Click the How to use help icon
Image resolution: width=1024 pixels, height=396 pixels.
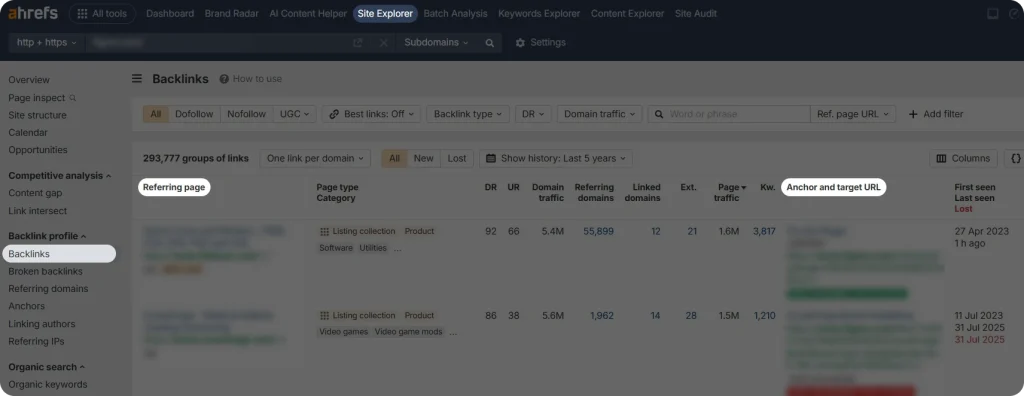click(224, 79)
